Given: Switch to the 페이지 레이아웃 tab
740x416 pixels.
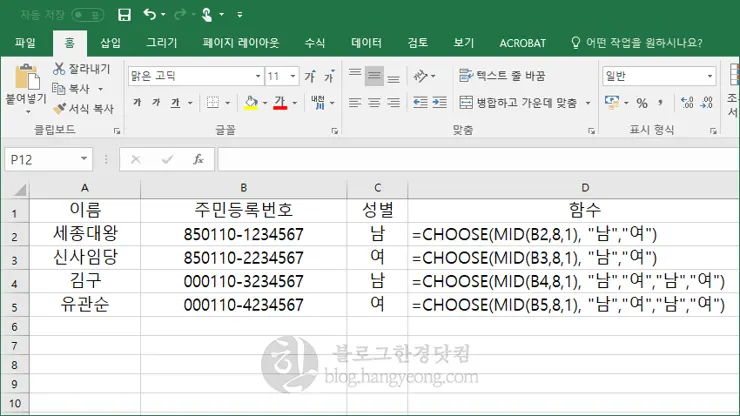Looking at the screenshot, I should (241, 43).
